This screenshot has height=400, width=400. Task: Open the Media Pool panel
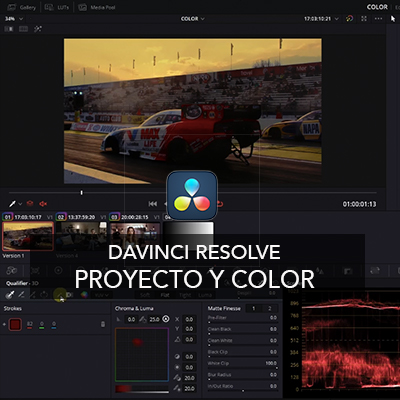click(x=97, y=7)
